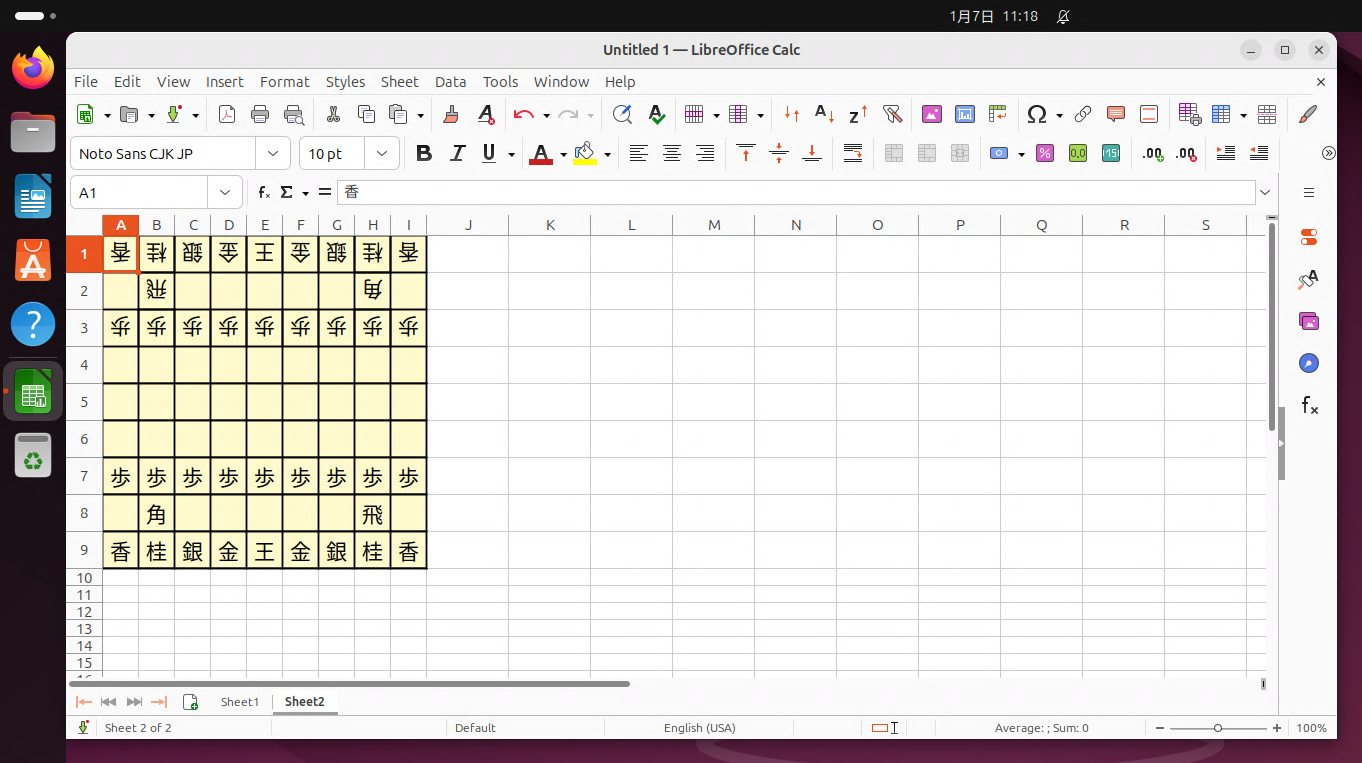
Task: Switch to the Sheet1 tab
Action: tap(239, 701)
